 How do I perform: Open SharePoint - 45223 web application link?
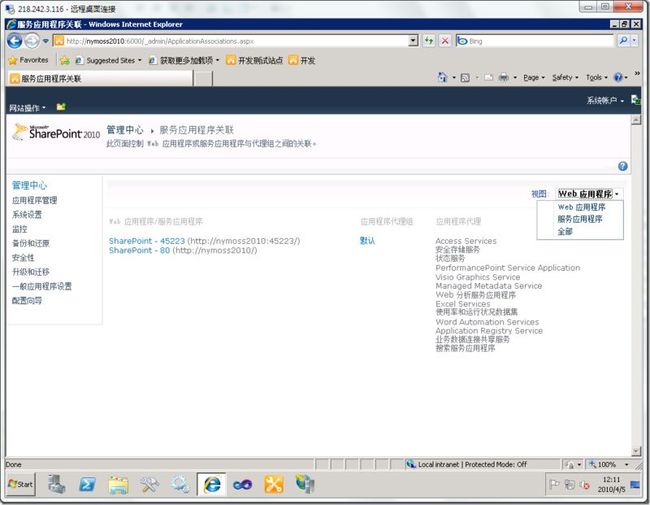(x=146, y=241)
